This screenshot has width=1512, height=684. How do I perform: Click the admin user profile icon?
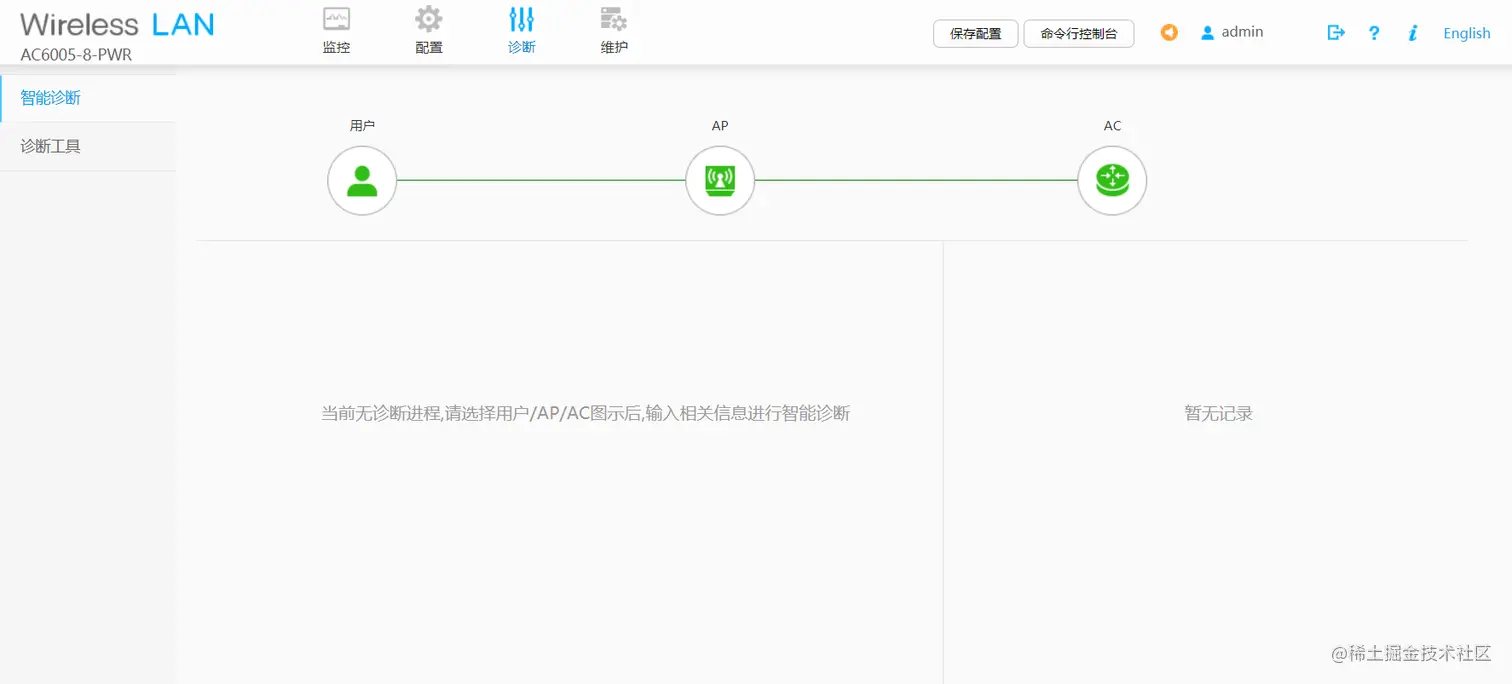click(x=1207, y=32)
